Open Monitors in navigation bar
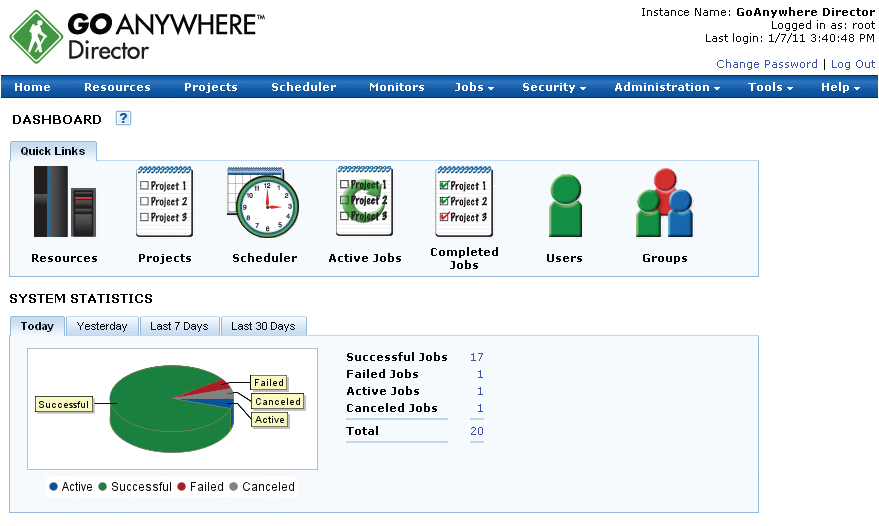The image size is (879, 526). point(397,87)
